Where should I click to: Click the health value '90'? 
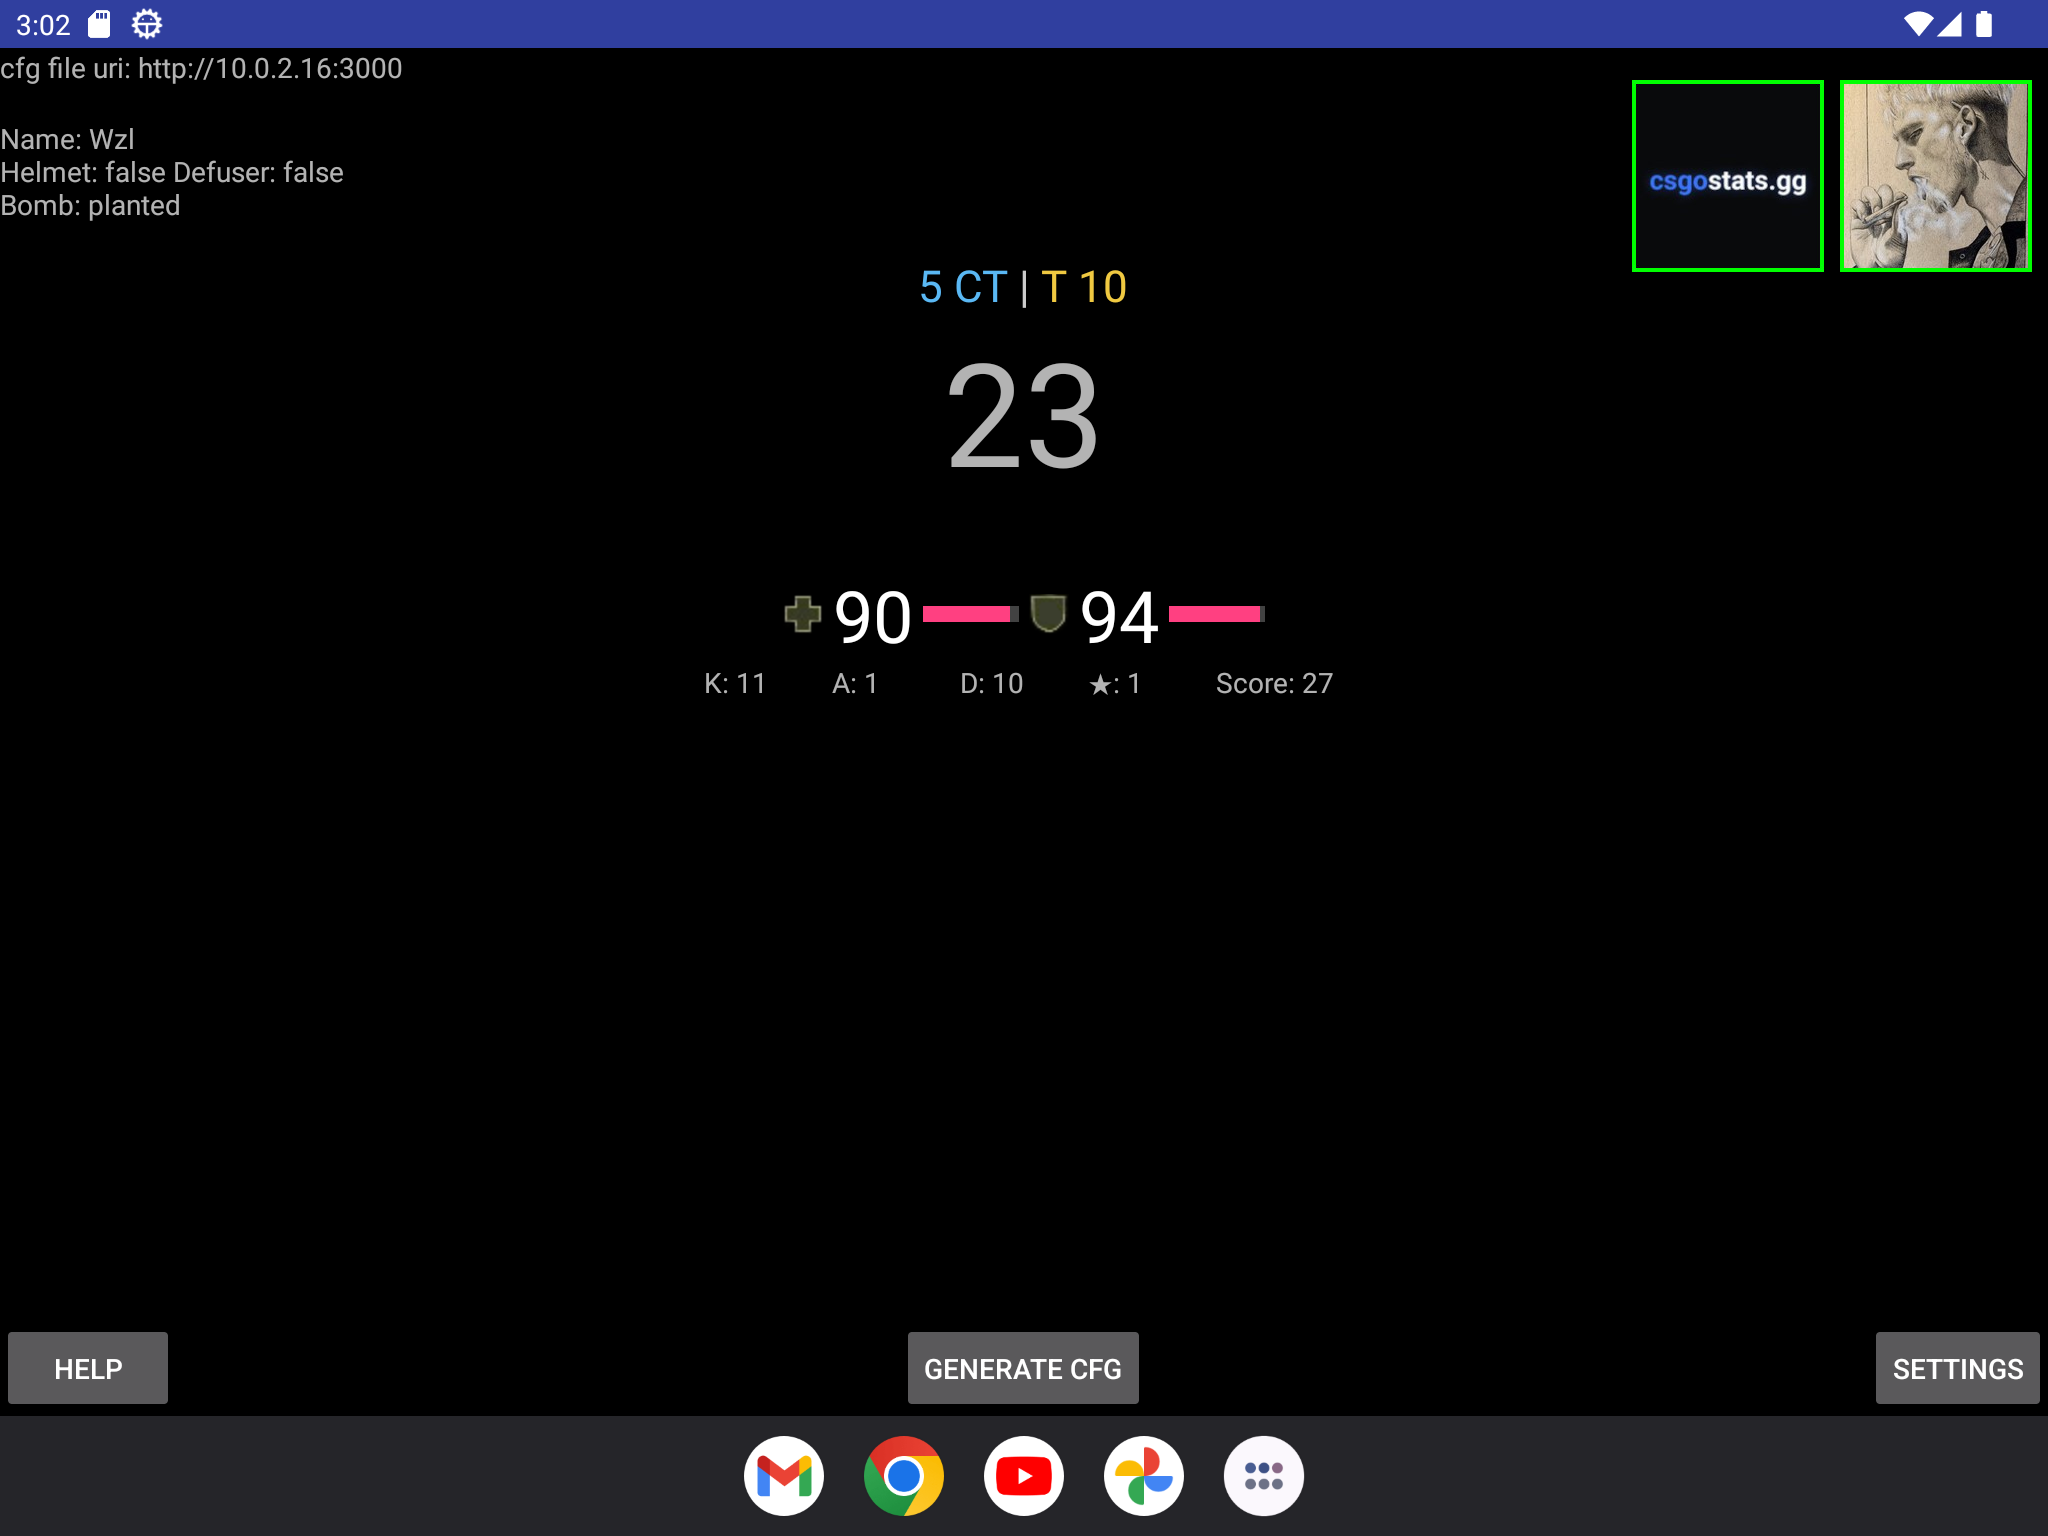click(872, 616)
